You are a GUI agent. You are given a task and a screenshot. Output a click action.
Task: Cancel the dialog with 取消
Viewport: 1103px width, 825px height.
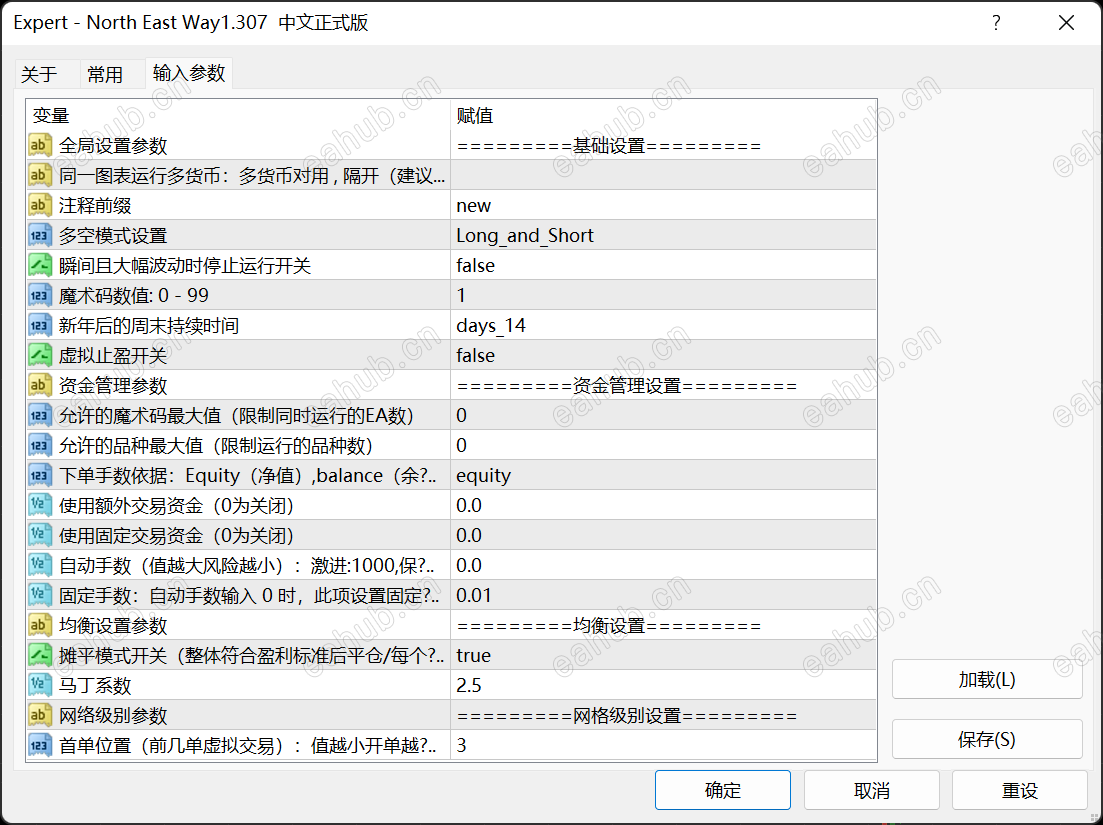point(872,790)
